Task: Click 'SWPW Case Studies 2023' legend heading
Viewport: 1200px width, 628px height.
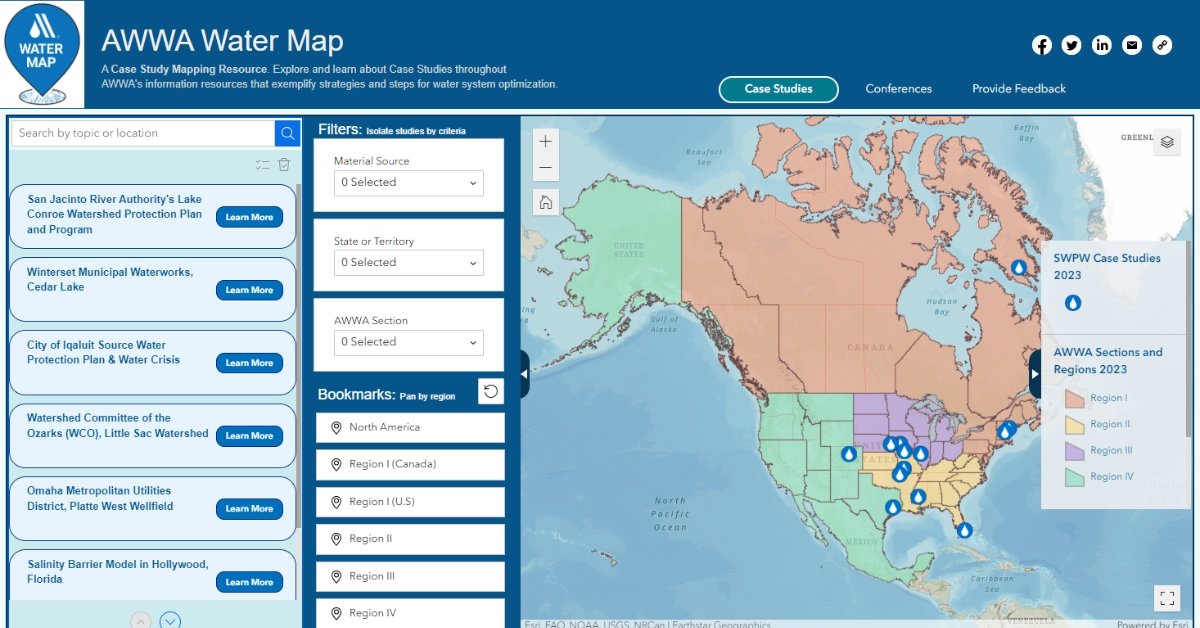Action: [x=1107, y=267]
